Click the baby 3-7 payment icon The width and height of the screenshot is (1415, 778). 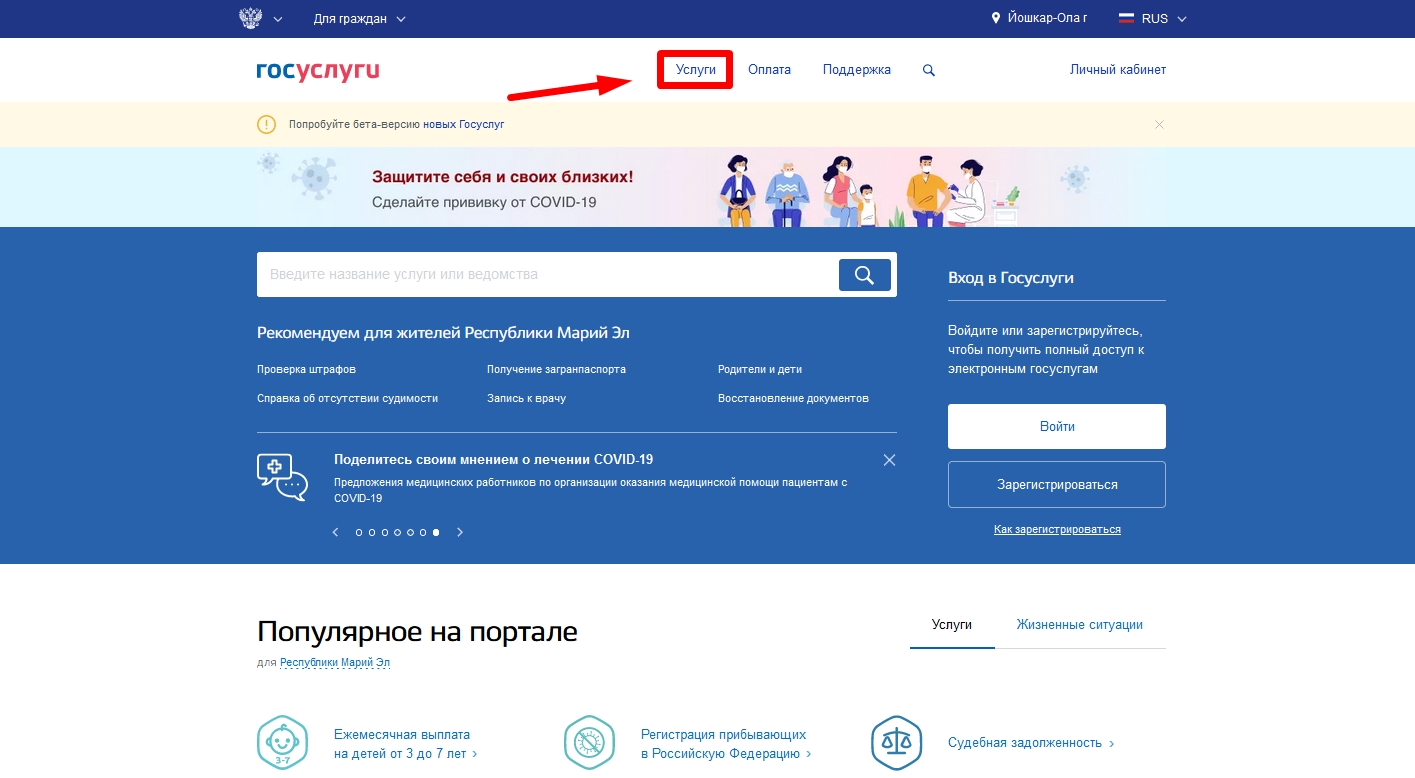282,743
